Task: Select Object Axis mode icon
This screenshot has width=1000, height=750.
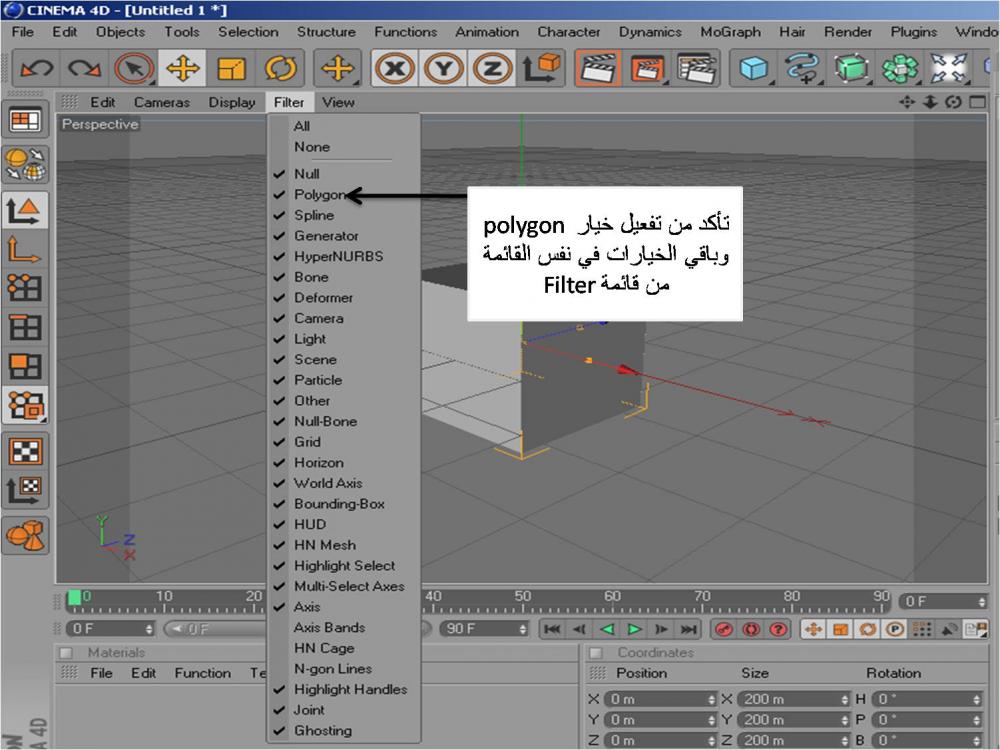Action: coord(25,249)
